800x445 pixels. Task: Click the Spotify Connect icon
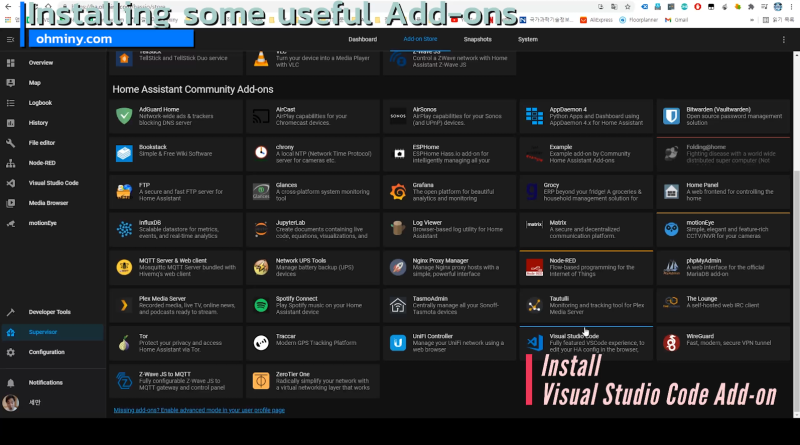261,305
